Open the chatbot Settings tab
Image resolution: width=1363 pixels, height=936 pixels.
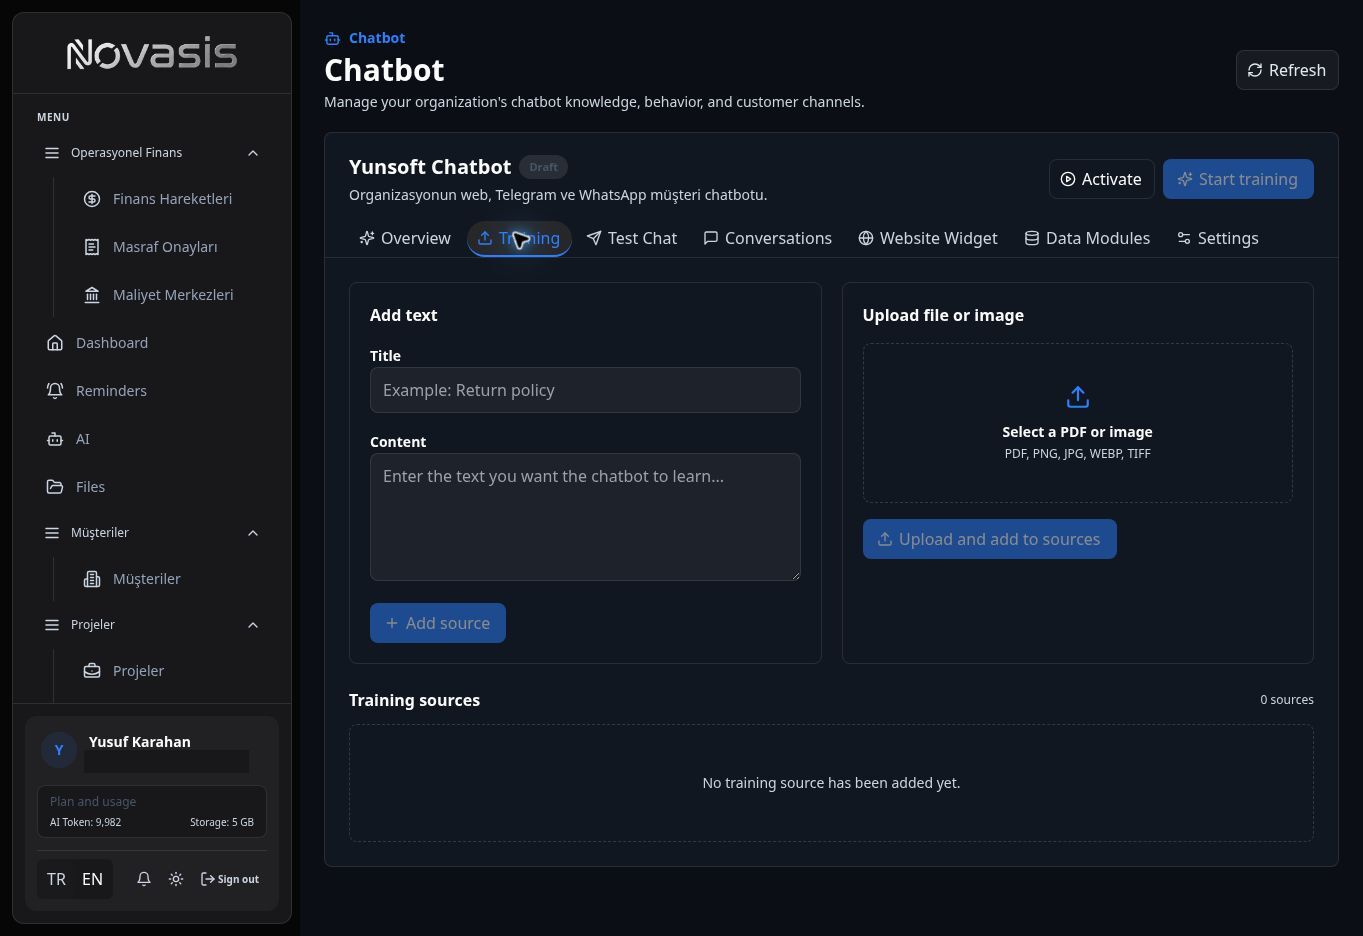click(x=1218, y=238)
